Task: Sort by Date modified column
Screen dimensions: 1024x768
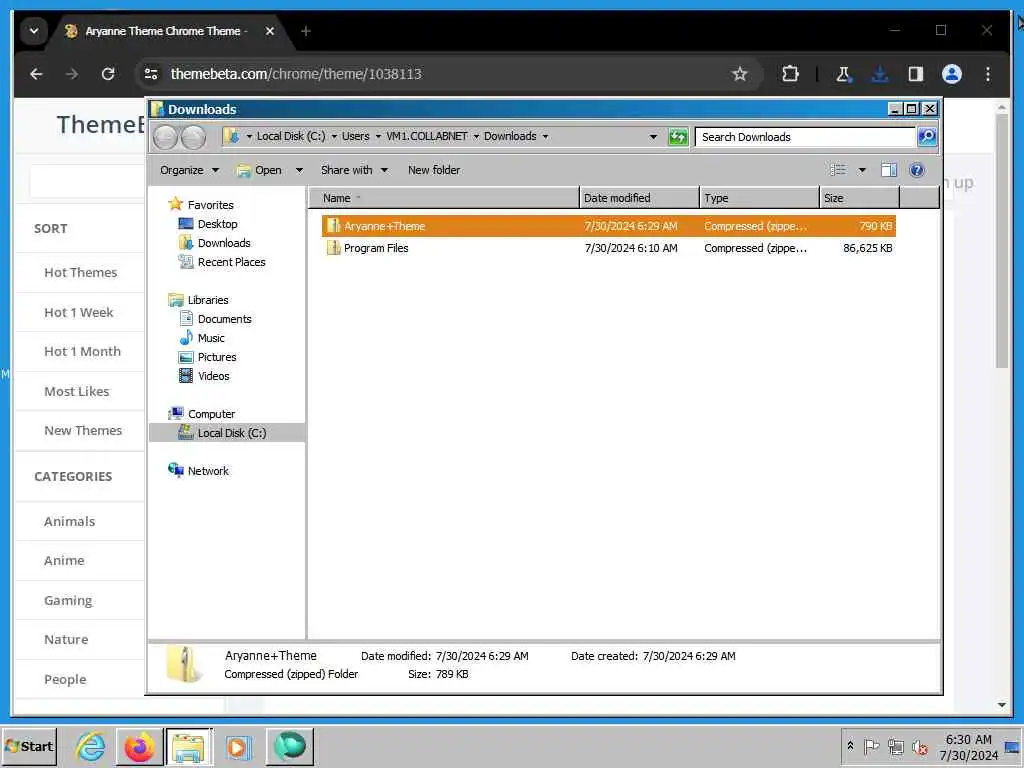Action: pos(639,198)
